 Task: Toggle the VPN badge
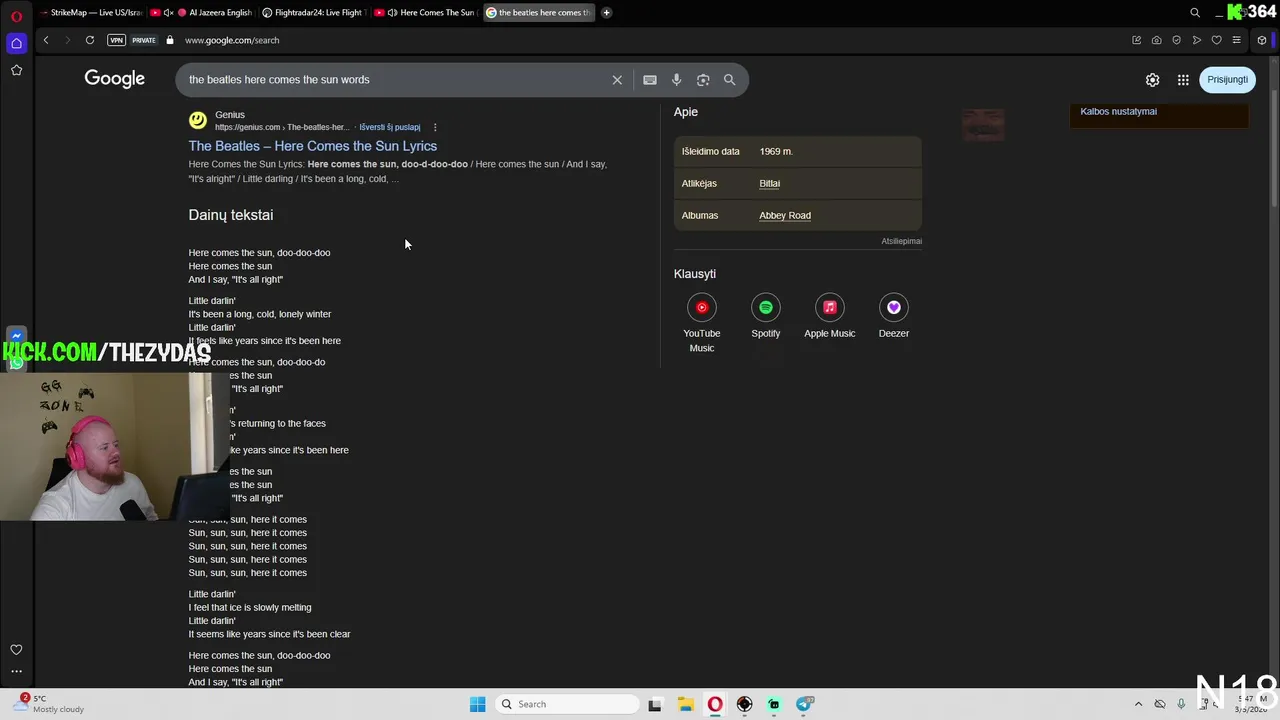tap(117, 40)
